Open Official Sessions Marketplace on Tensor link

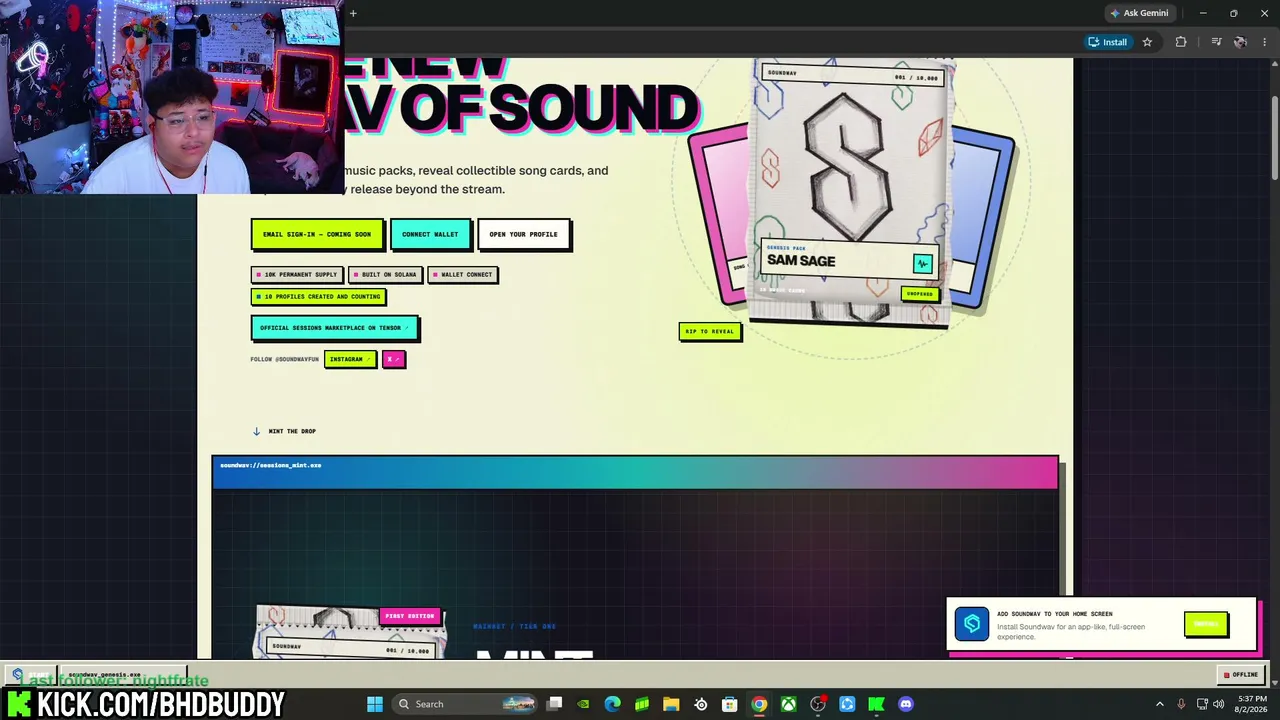click(x=334, y=328)
